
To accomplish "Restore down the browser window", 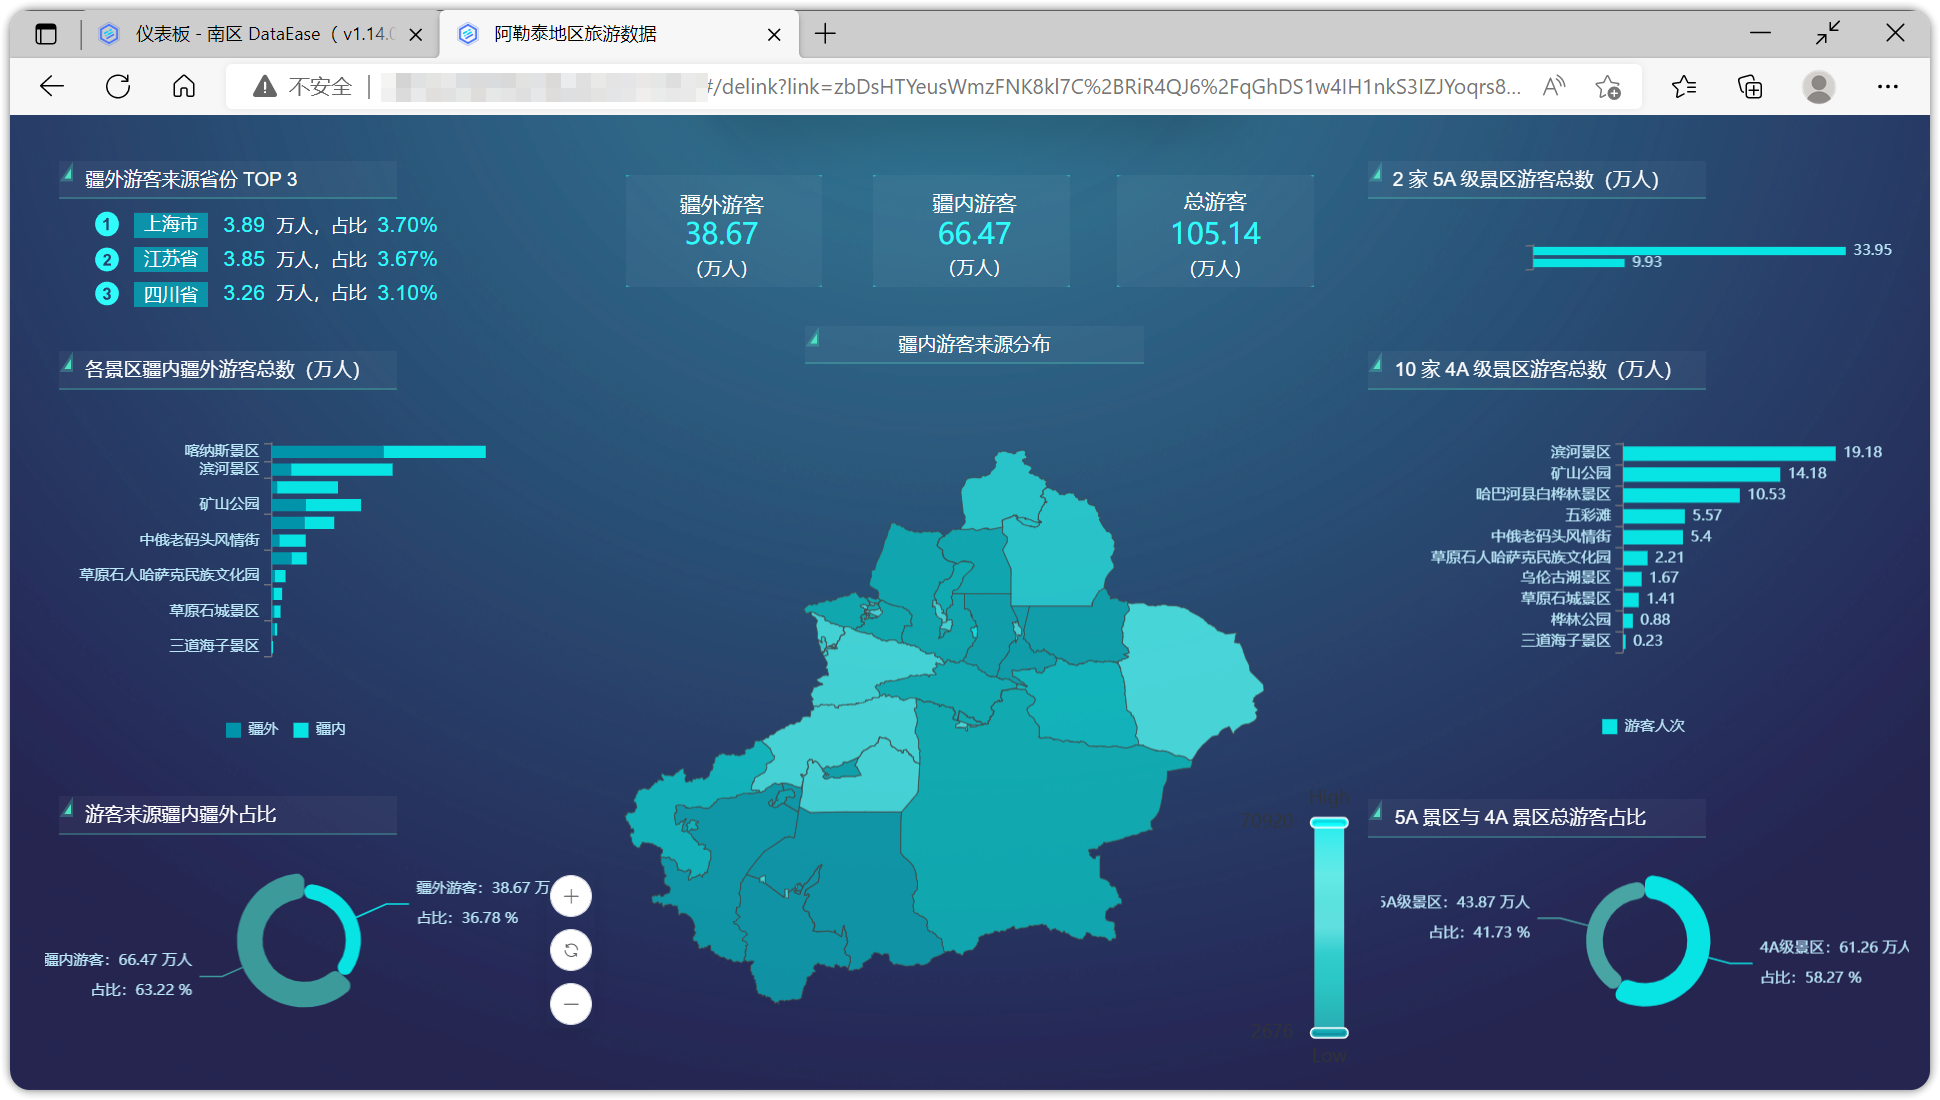I will tap(1828, 34).
